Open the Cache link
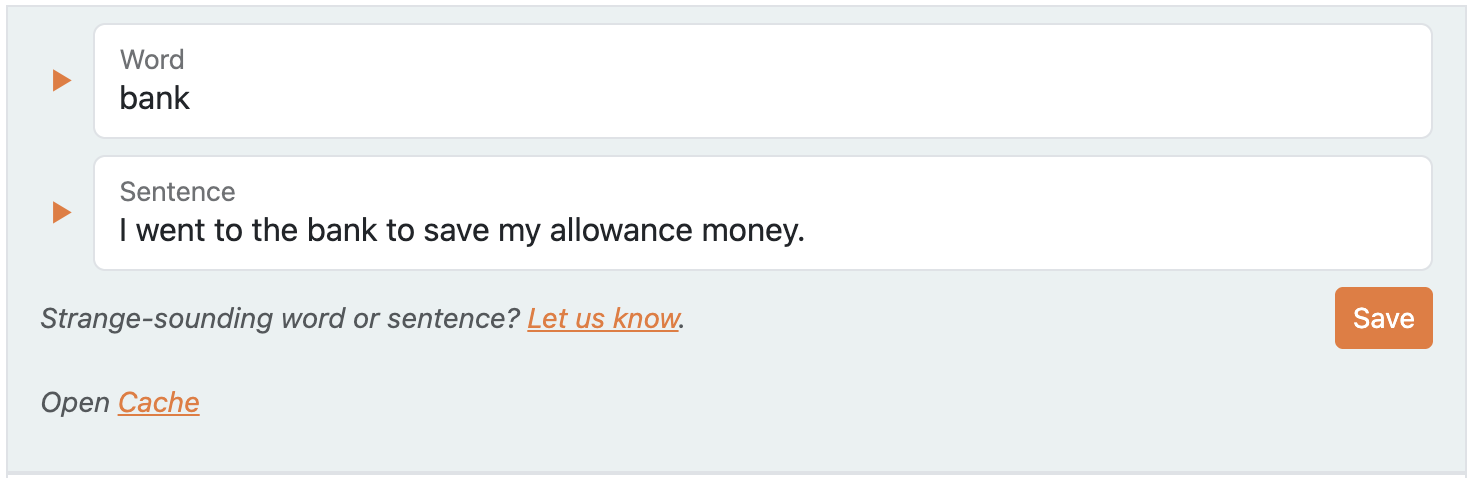This screenshot has width=1472, height=478. pos(159,402)
